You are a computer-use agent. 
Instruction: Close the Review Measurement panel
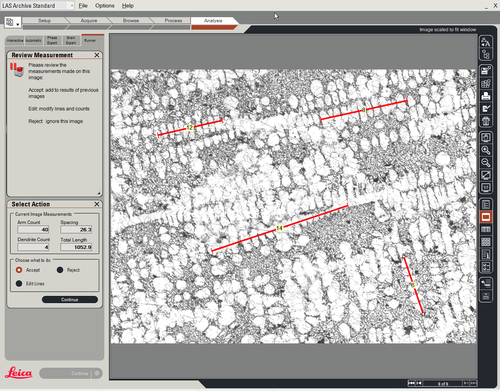tap(97, 55)
